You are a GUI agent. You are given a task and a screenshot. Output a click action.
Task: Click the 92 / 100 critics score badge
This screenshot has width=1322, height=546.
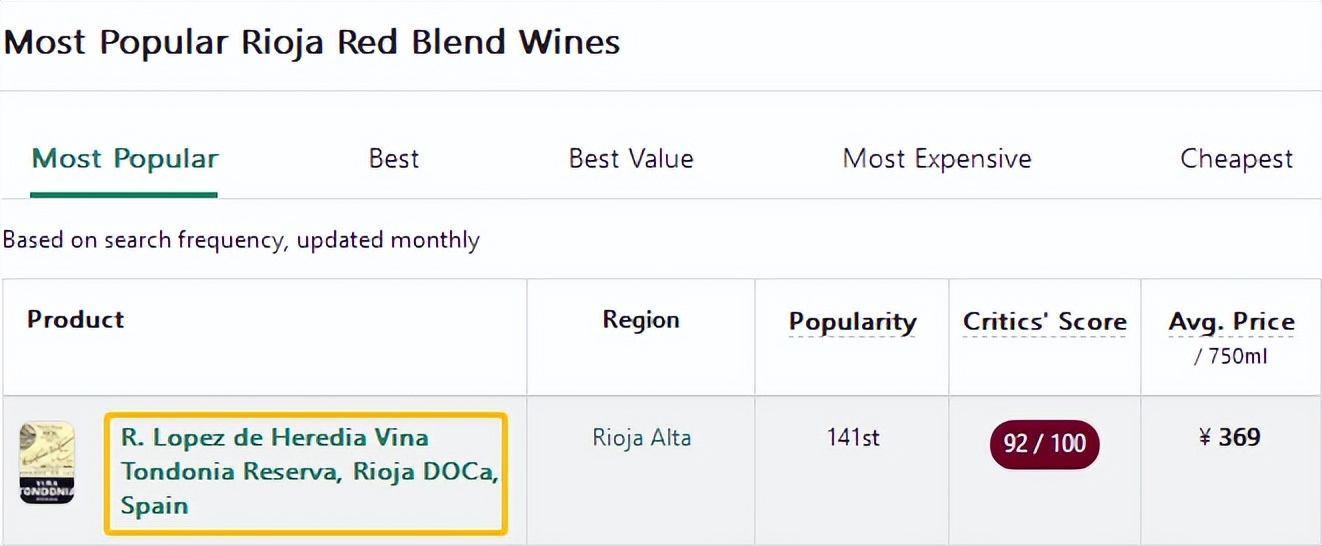click(1044, 444)
